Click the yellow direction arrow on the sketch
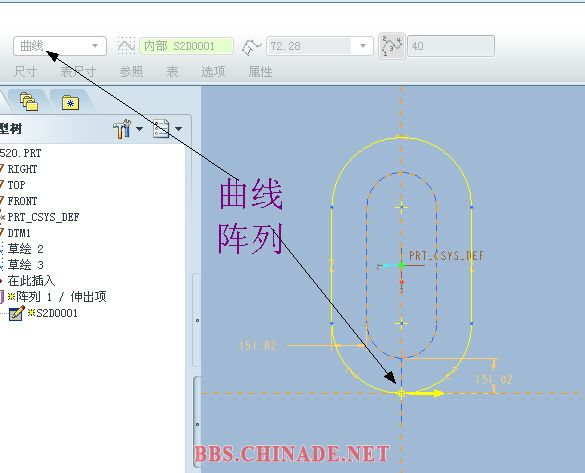Image resolution: width=585 pixels, height=473 pixels. (x=426, y=393)
